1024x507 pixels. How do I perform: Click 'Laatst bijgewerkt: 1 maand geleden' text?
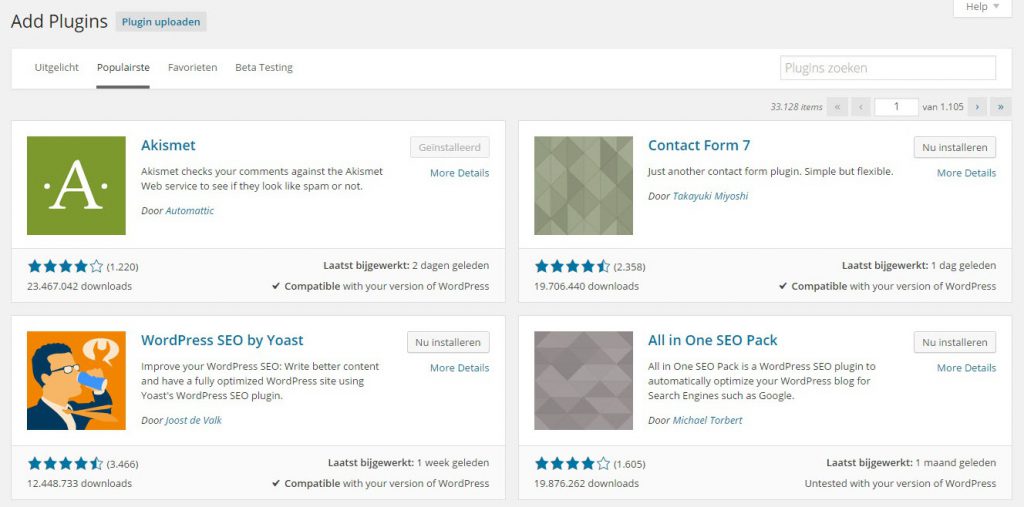(x=912, y=463)
